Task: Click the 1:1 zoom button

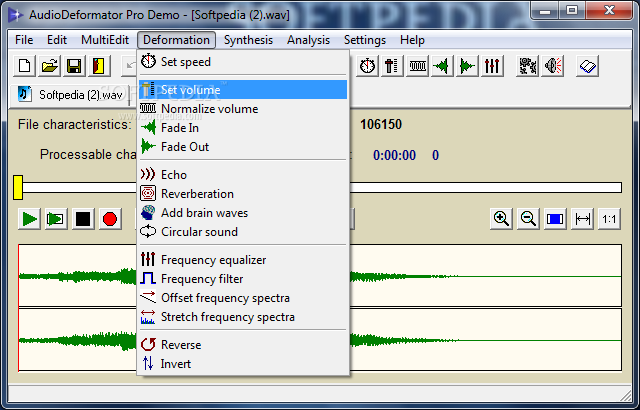Action: point(609,219)
